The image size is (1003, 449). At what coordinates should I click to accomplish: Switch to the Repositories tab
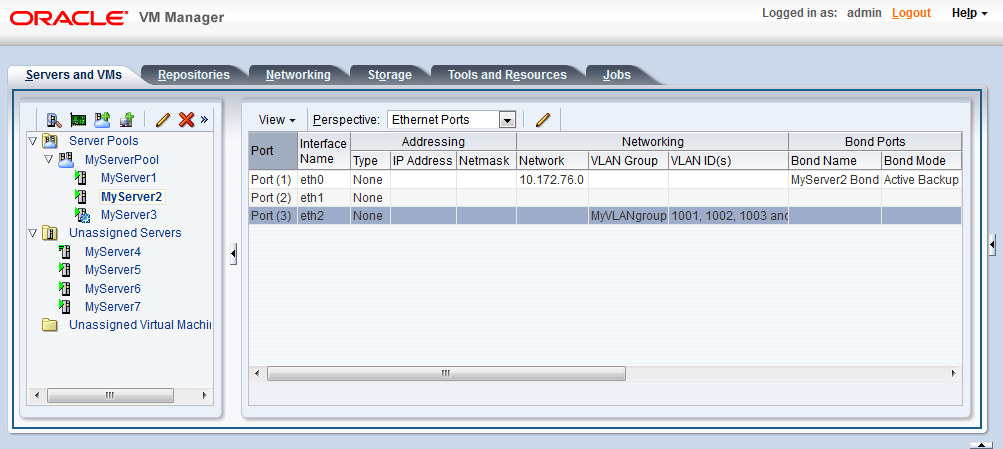point(194,75)
